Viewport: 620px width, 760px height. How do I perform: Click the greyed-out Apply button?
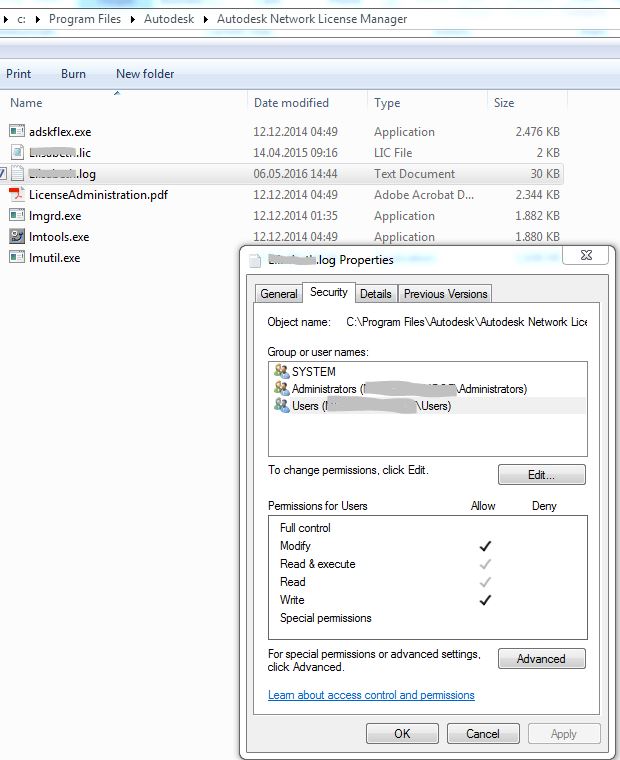tap(564, 734)
